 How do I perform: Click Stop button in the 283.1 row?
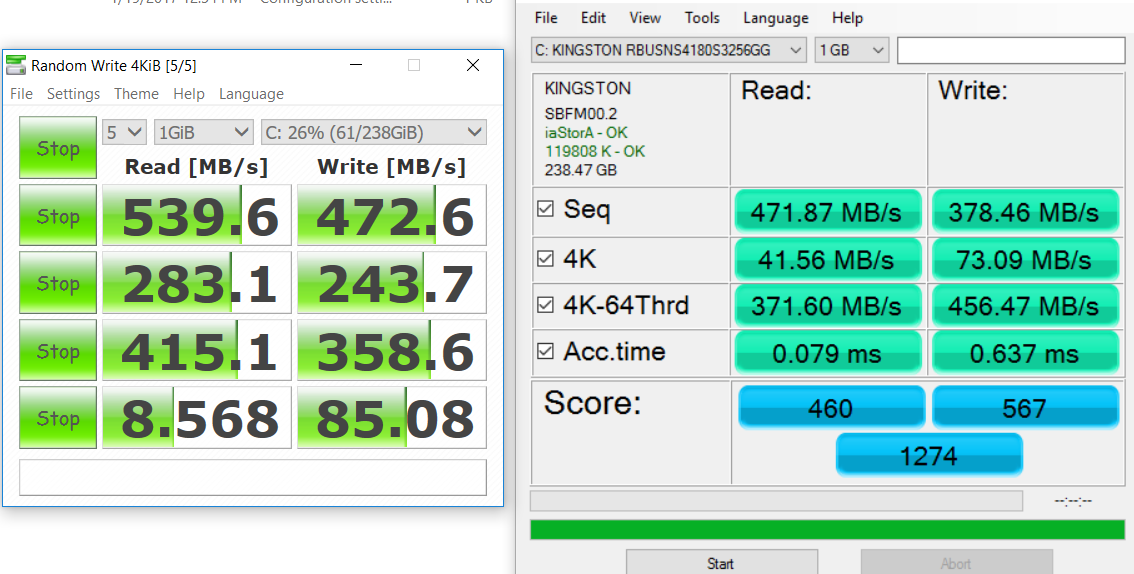58,283
